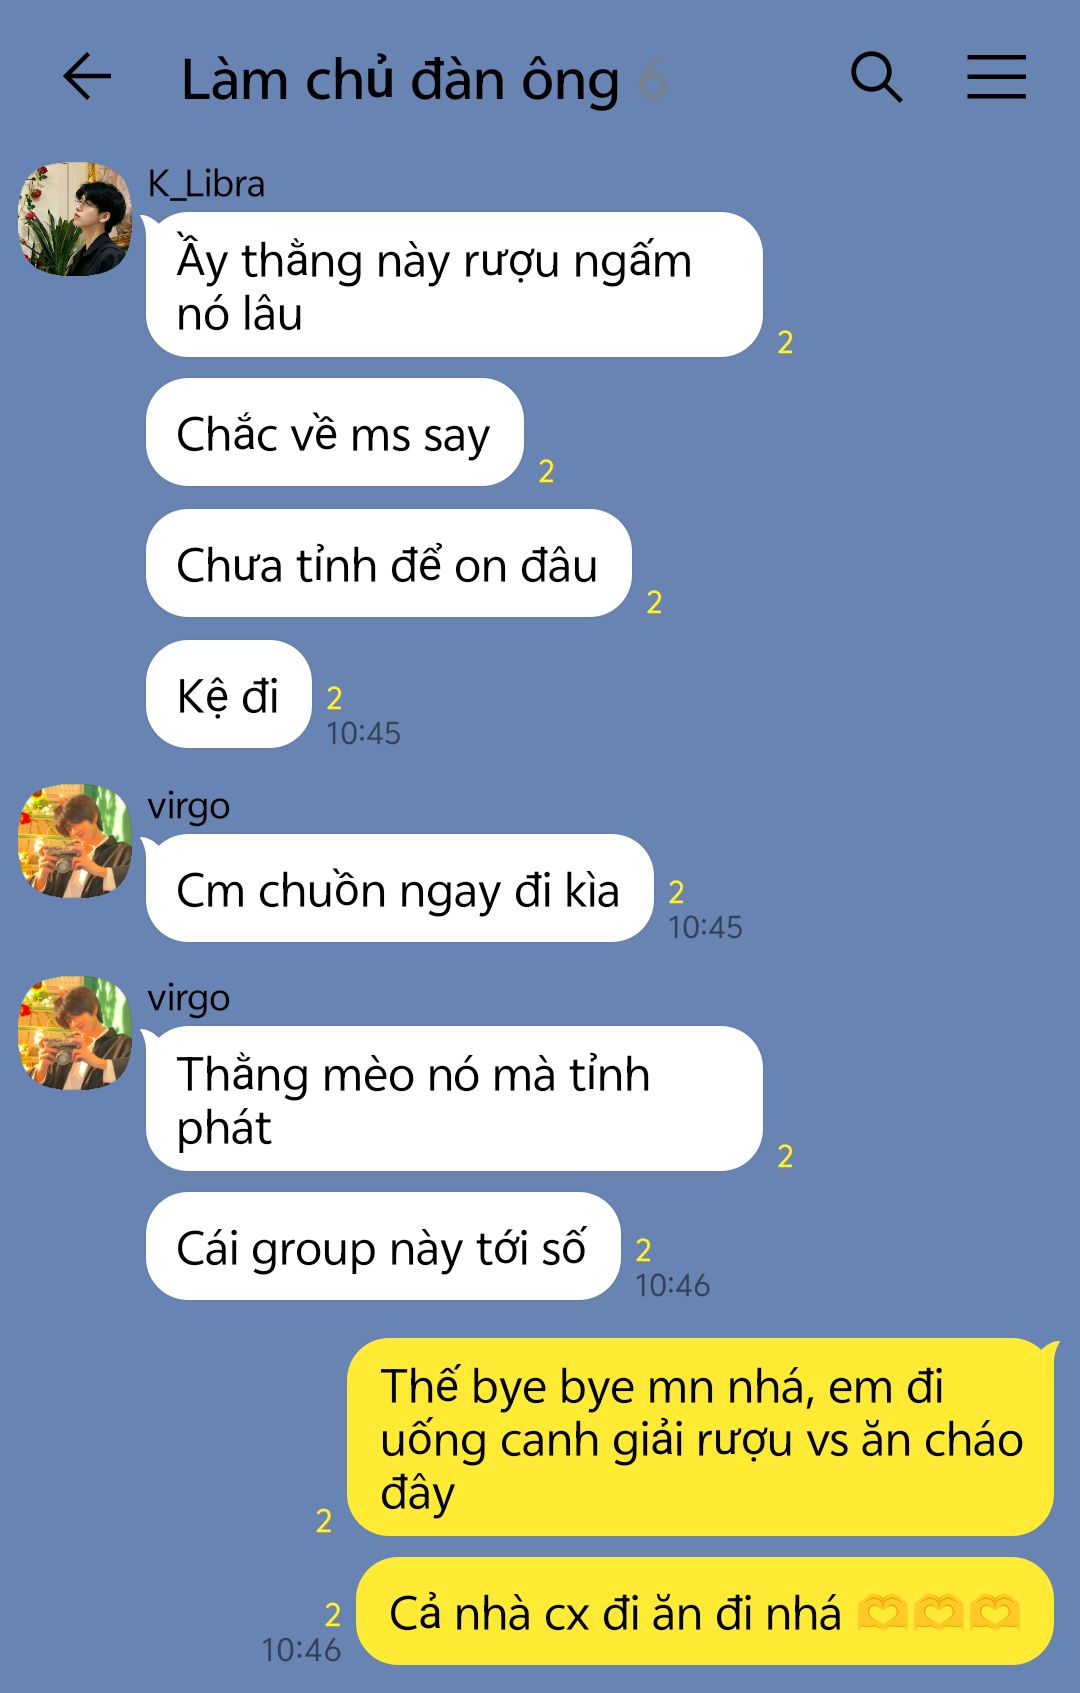
Task: Tap the yellow 'Cả nhà cx đi ăn' message
Action: point(705,1611)
